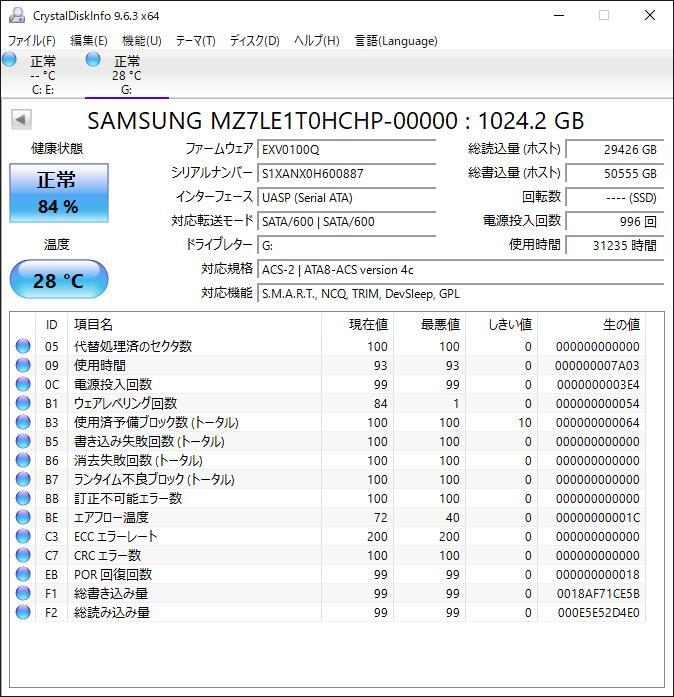Click the しきい値 column header
Image resolution: width=674 pixels, height=697 pixels.
(501, 324)
